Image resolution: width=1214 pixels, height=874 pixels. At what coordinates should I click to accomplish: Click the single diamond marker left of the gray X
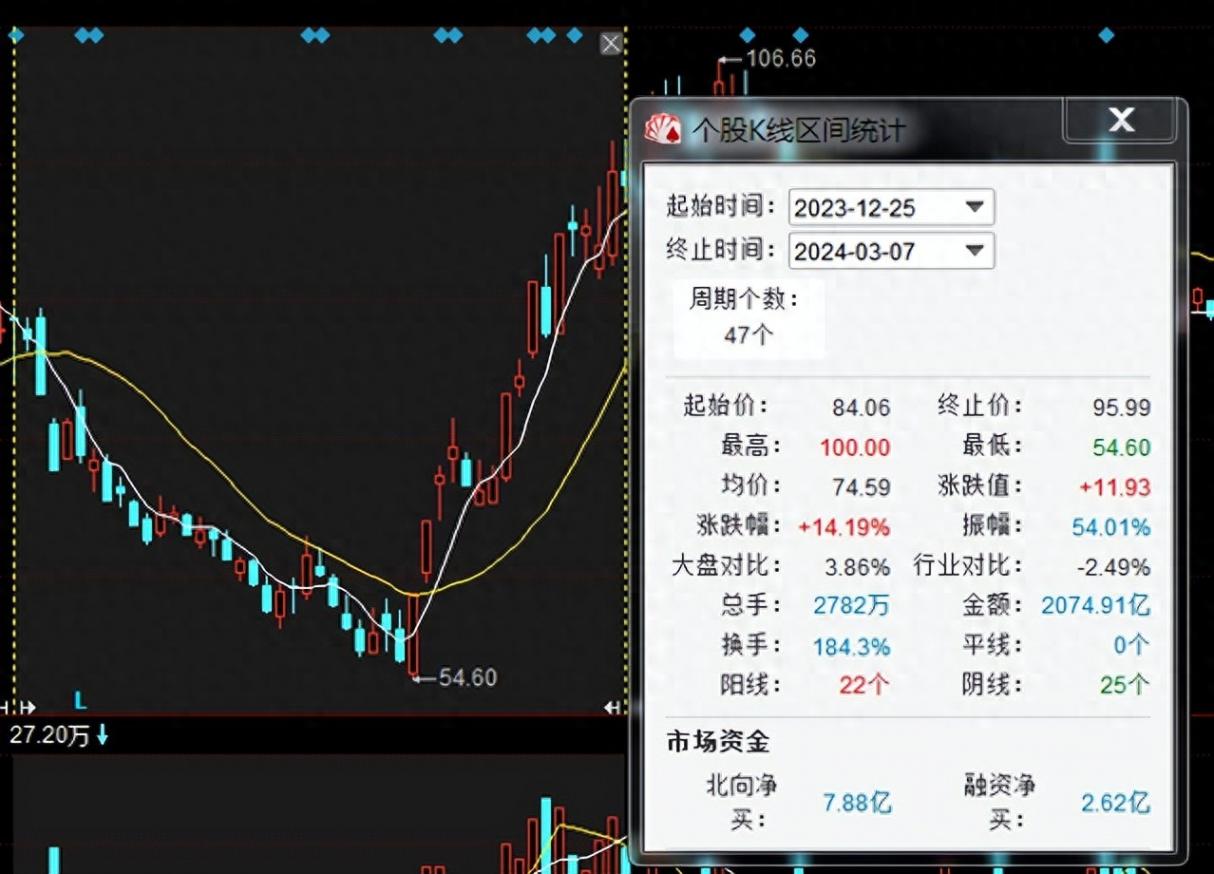574,35
